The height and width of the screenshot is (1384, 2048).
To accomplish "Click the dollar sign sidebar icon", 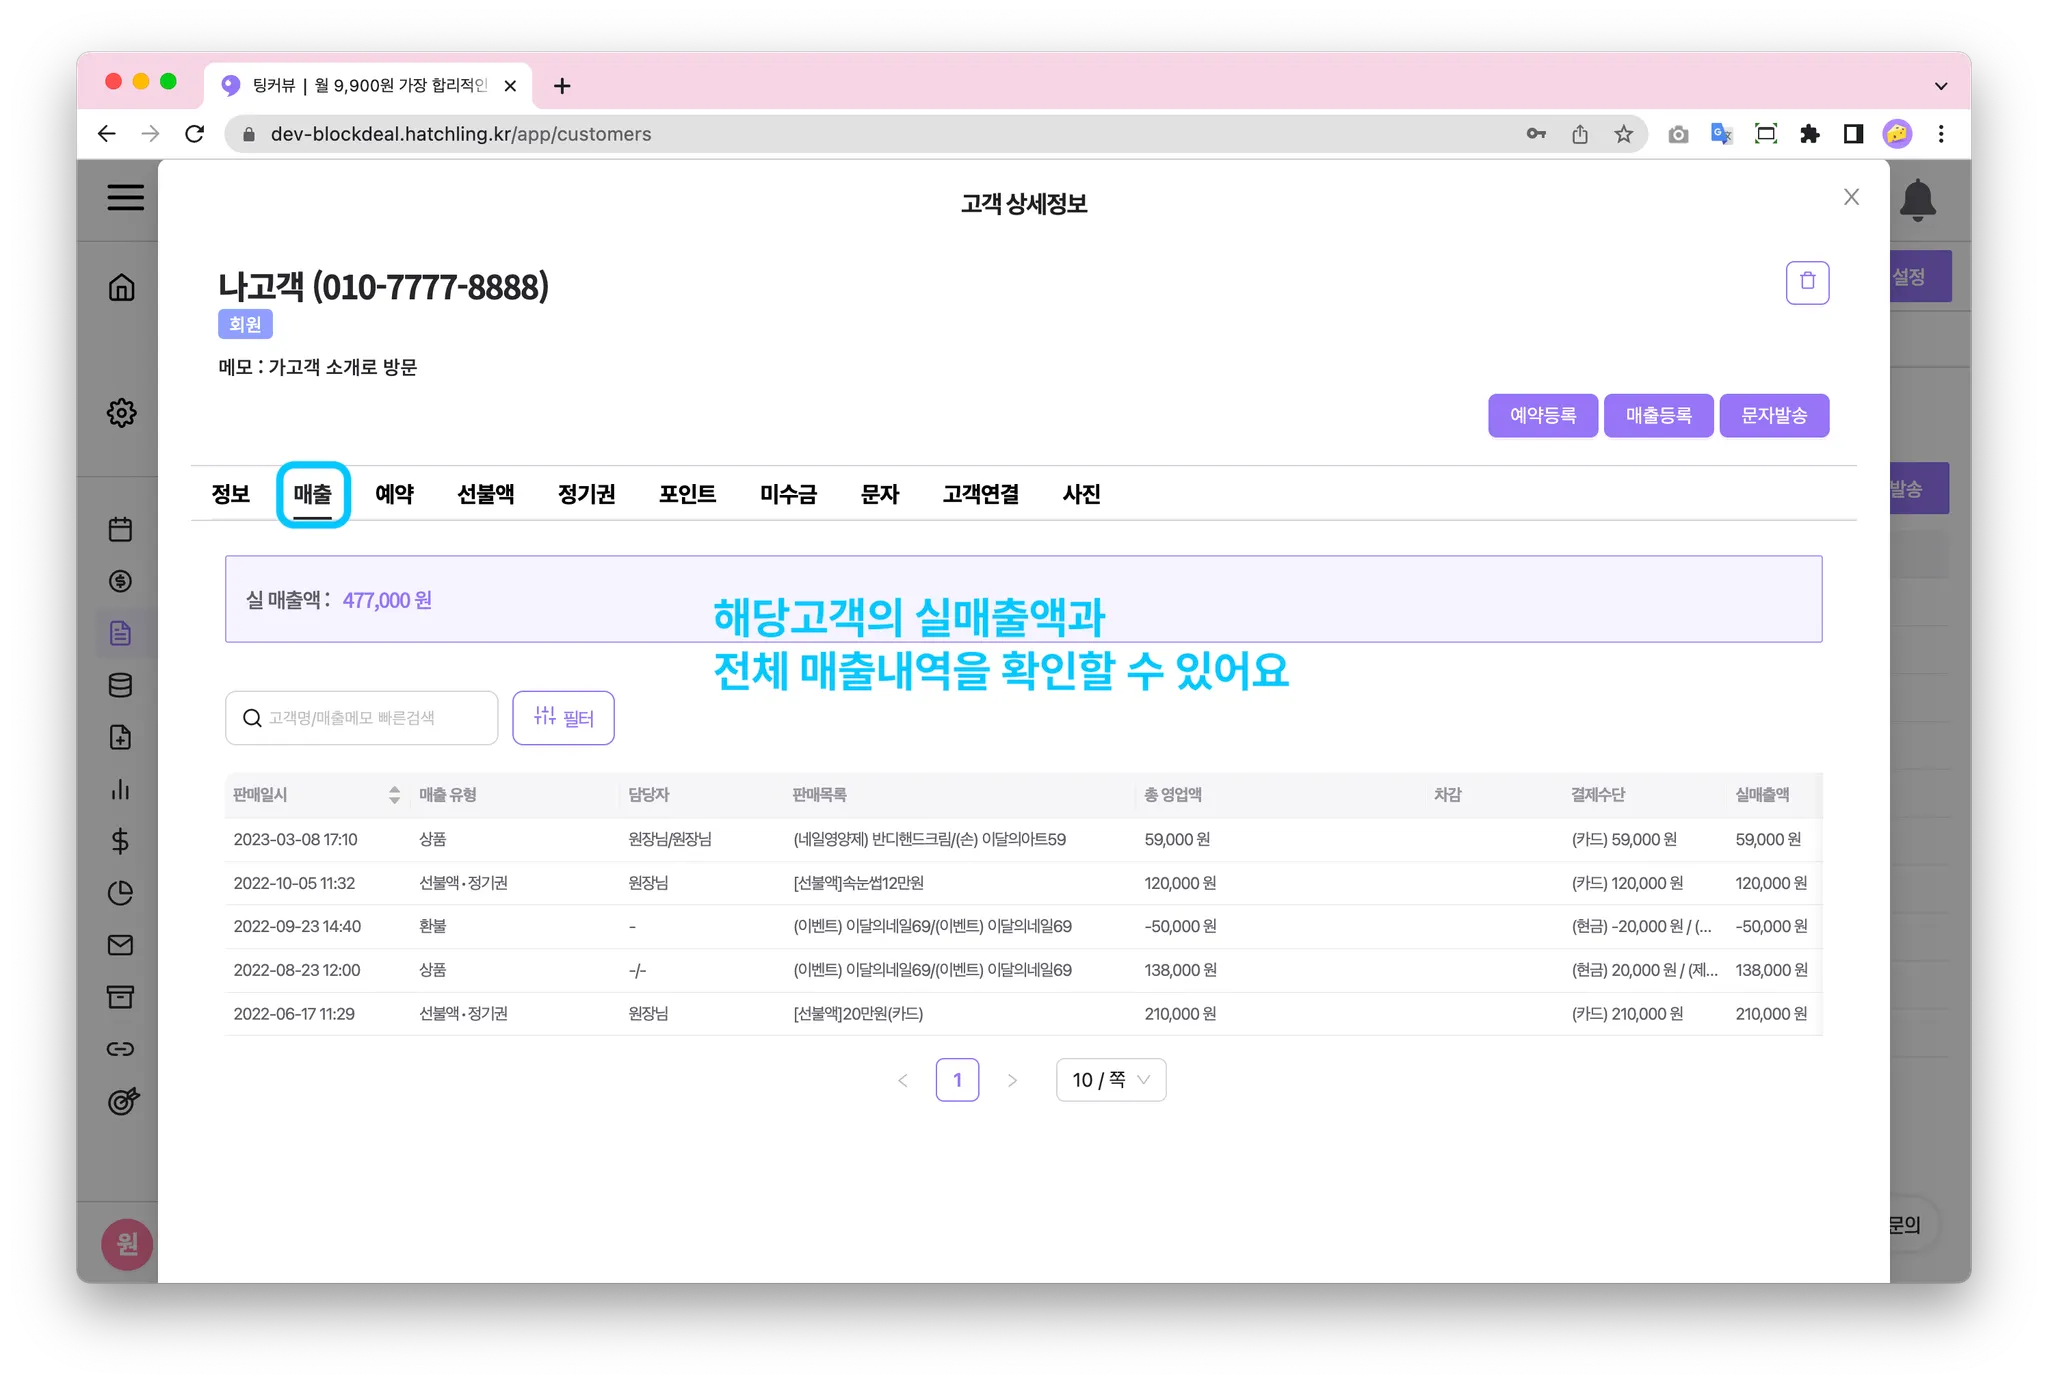I will pyautogui.click(x=121, y=841).
